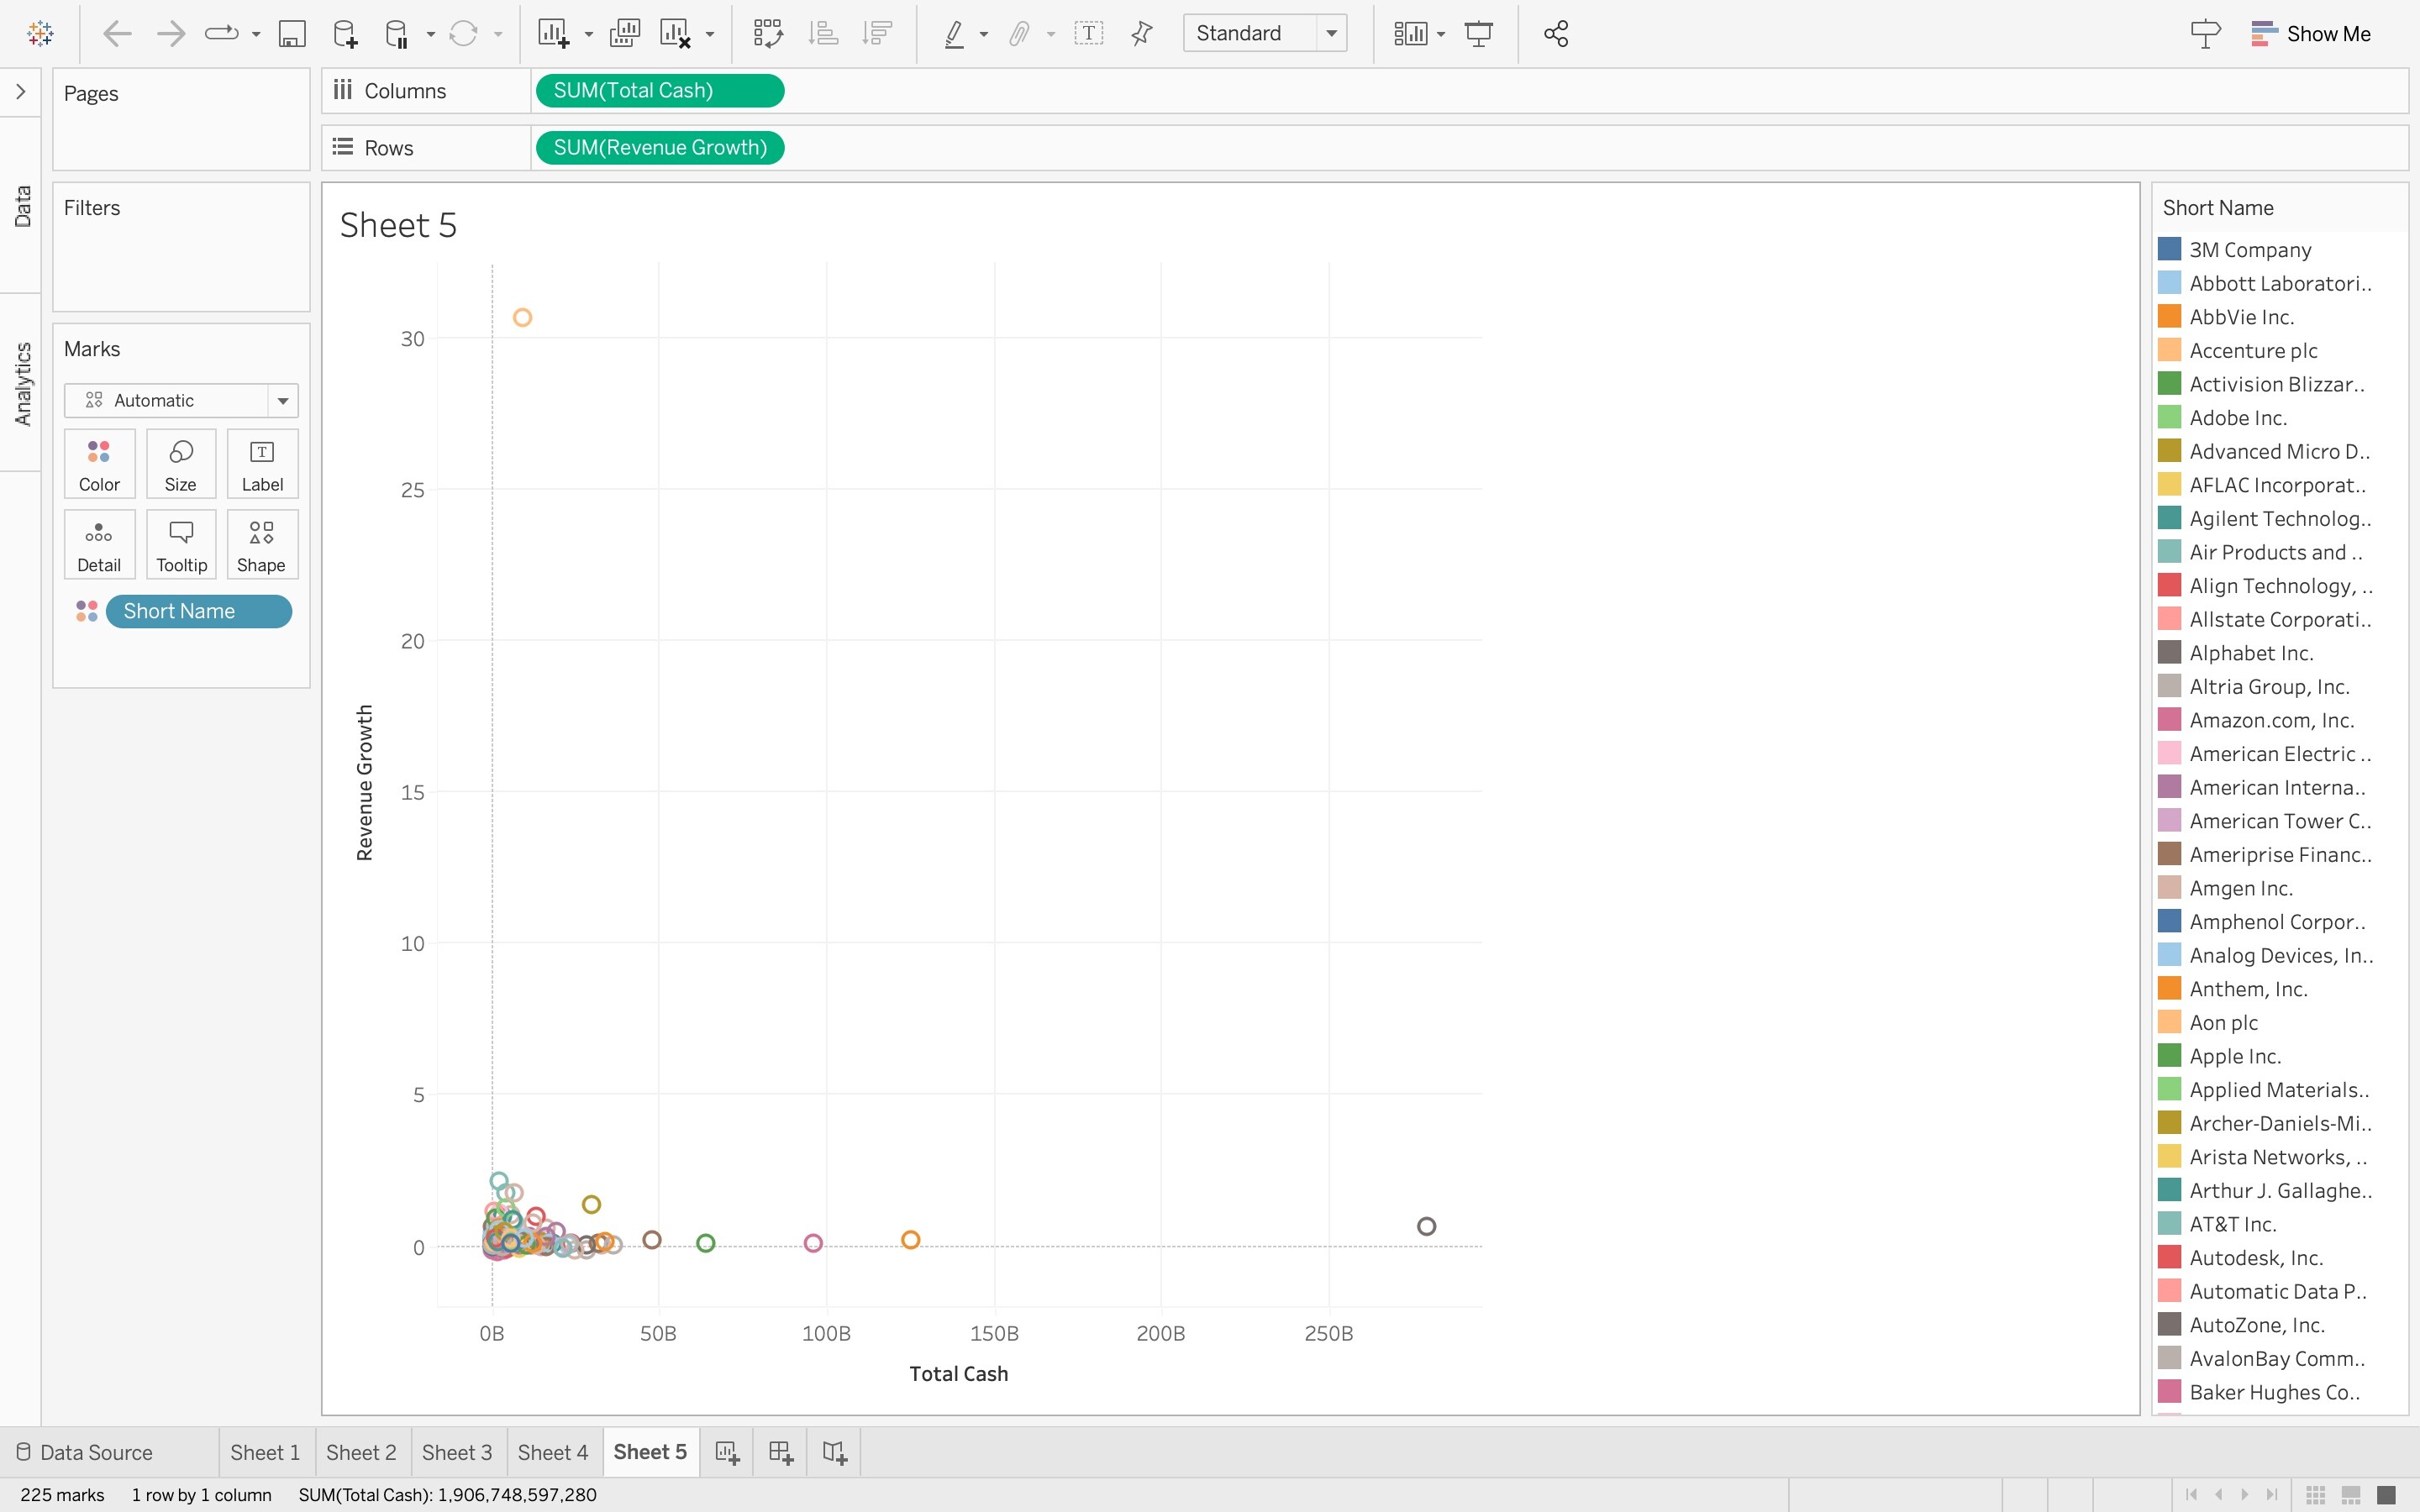Click the Sort Ascending toolbar icon
The image size is (2420, 1512).
(823, 34)
